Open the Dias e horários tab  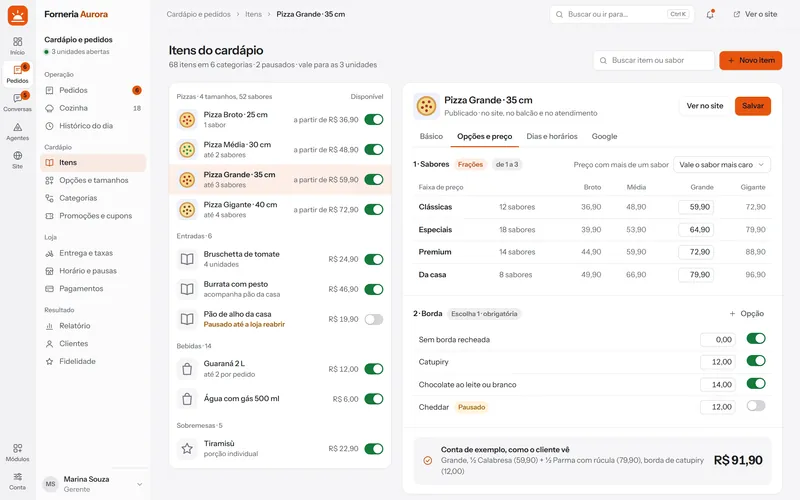(552, 136)
